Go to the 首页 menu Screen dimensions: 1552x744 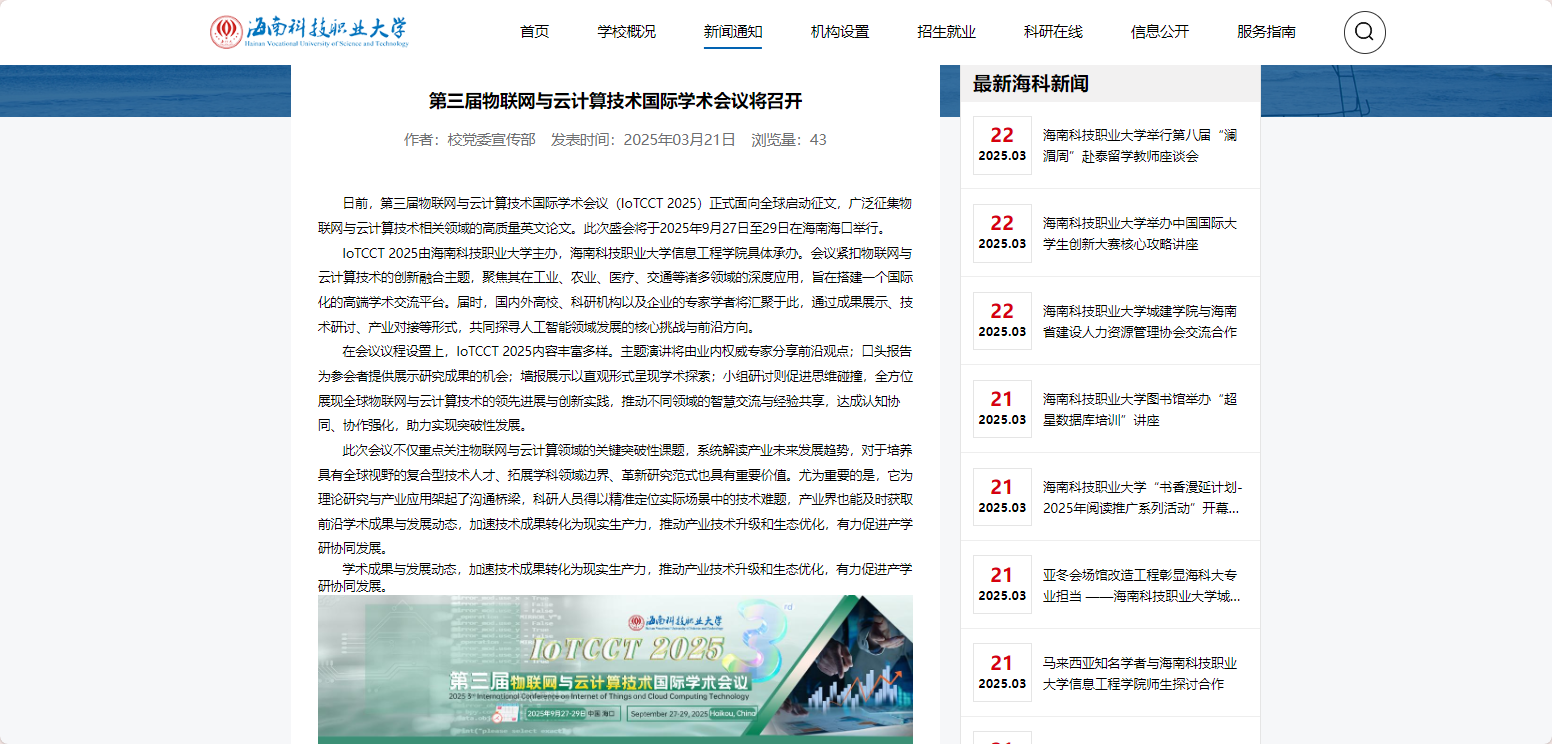(535, 32)
